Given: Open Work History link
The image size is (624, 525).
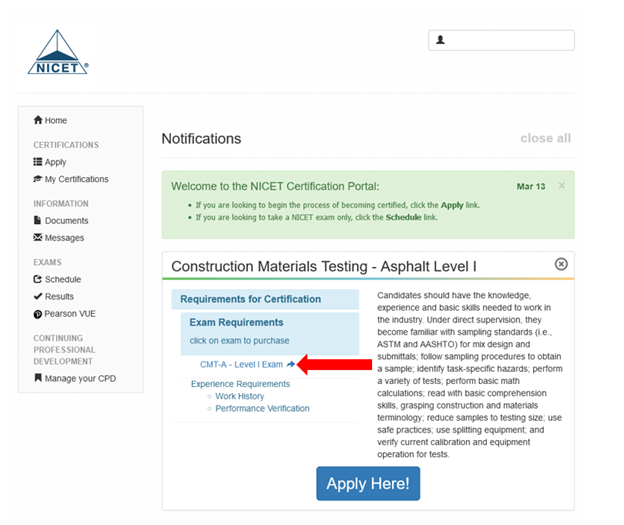Looking at the screenshot, I should pyautogui.click(x=240, y=396).
